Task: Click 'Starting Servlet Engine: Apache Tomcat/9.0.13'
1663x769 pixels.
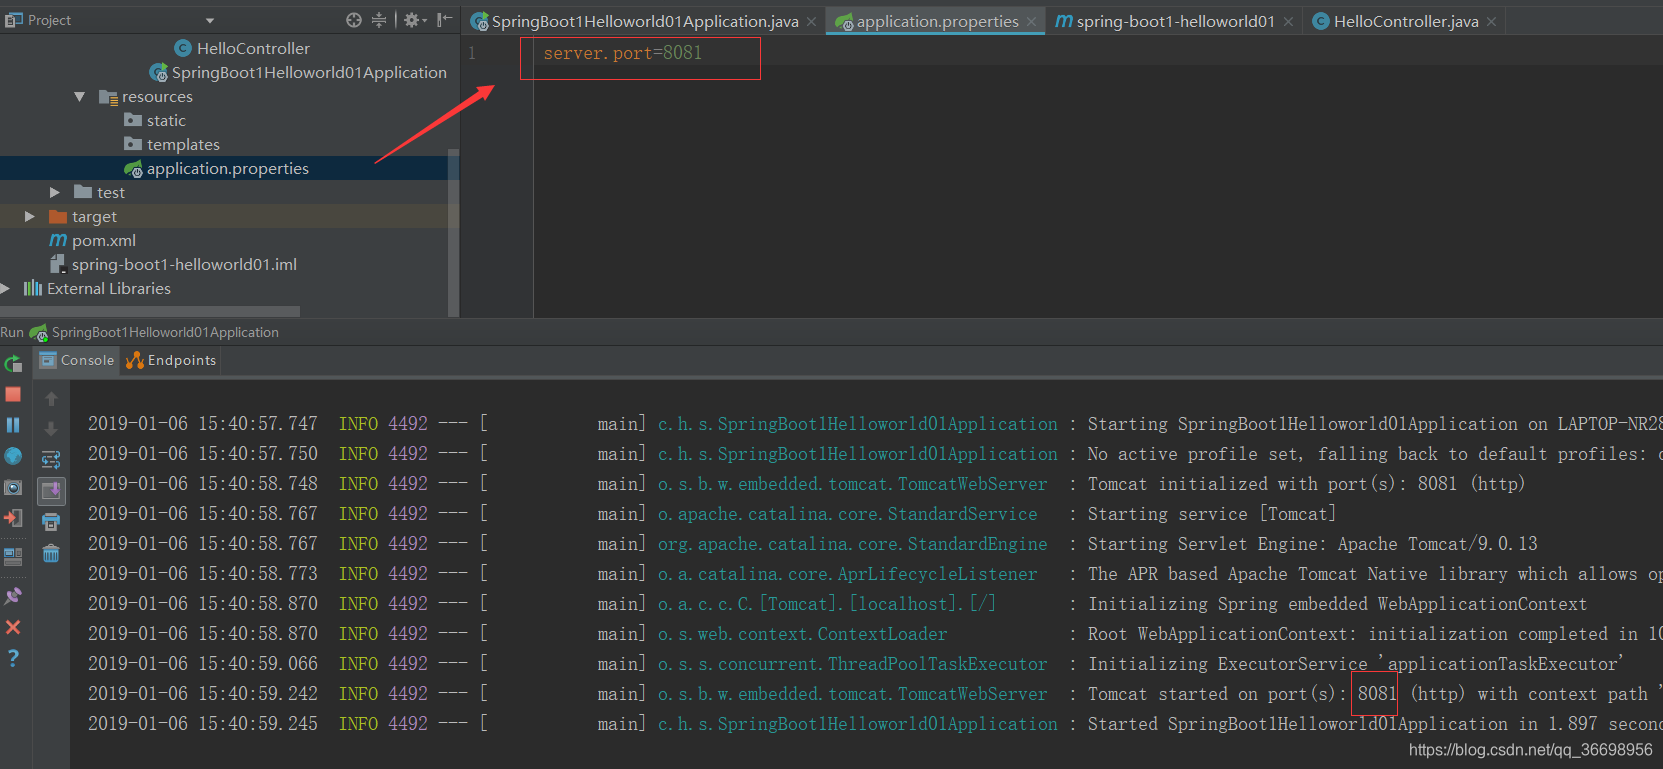Action: click(x=1312, y=544)
